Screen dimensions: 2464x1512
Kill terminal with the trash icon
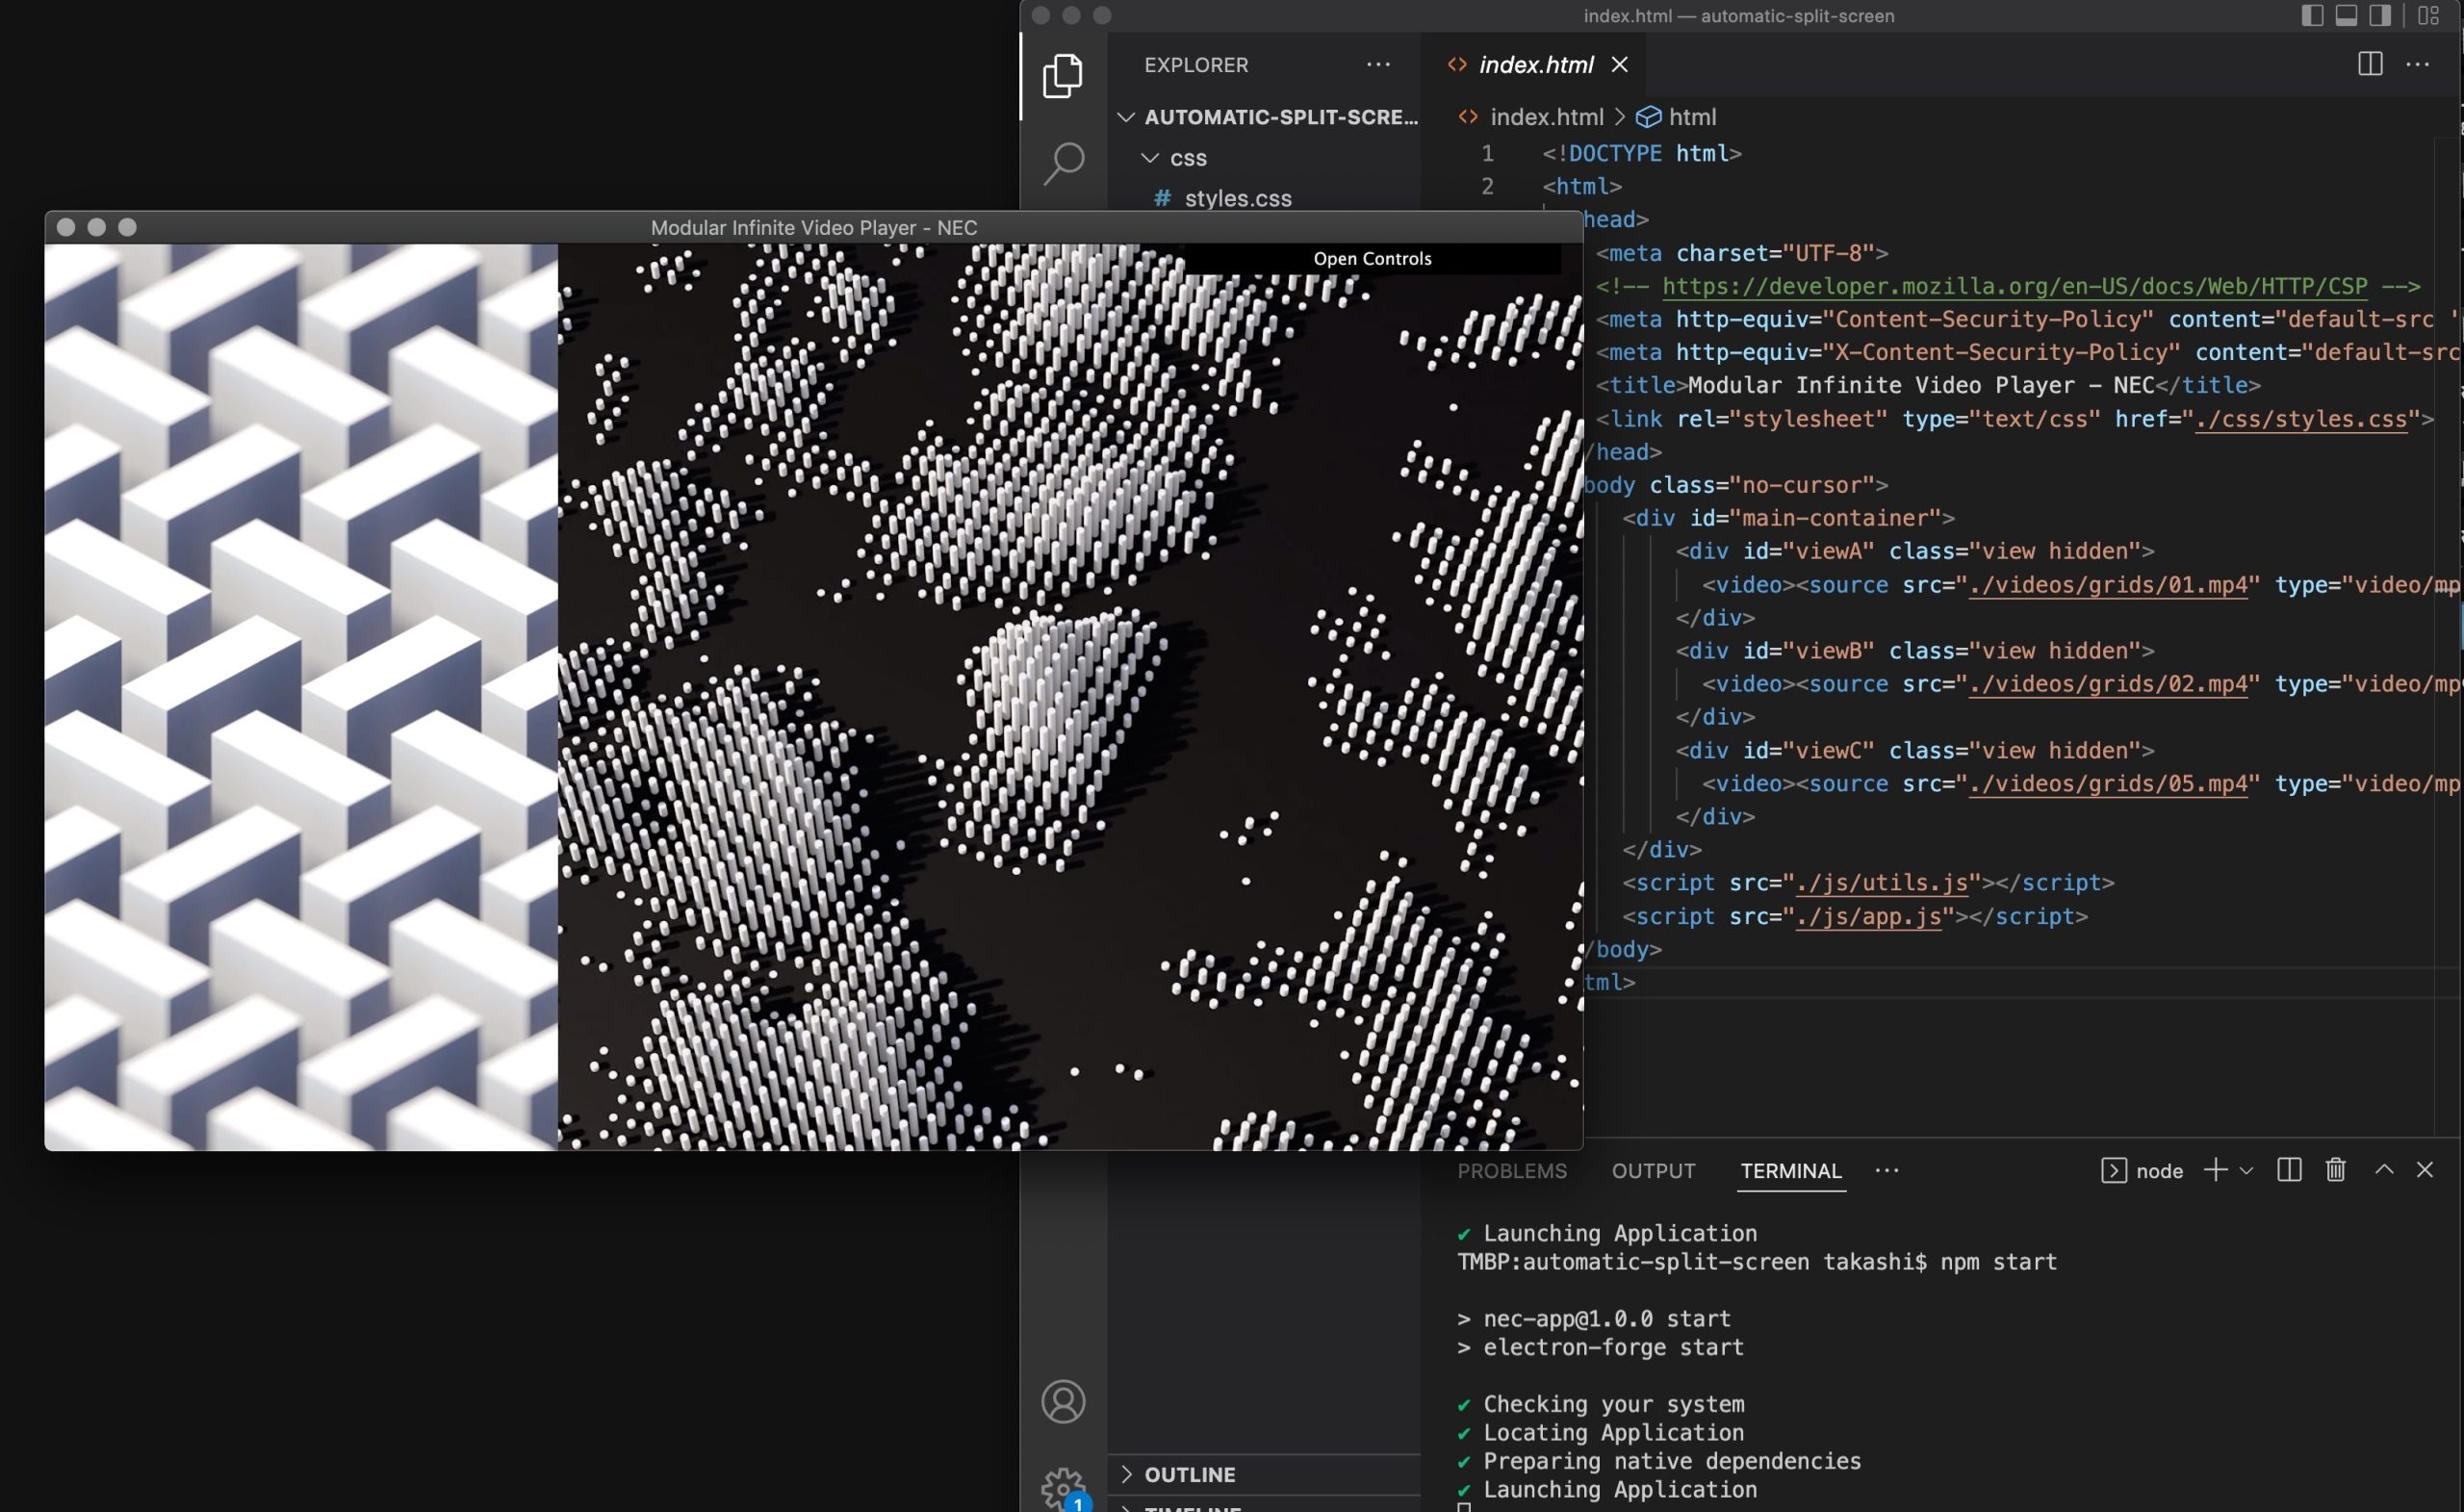tap(2335, 1170)
